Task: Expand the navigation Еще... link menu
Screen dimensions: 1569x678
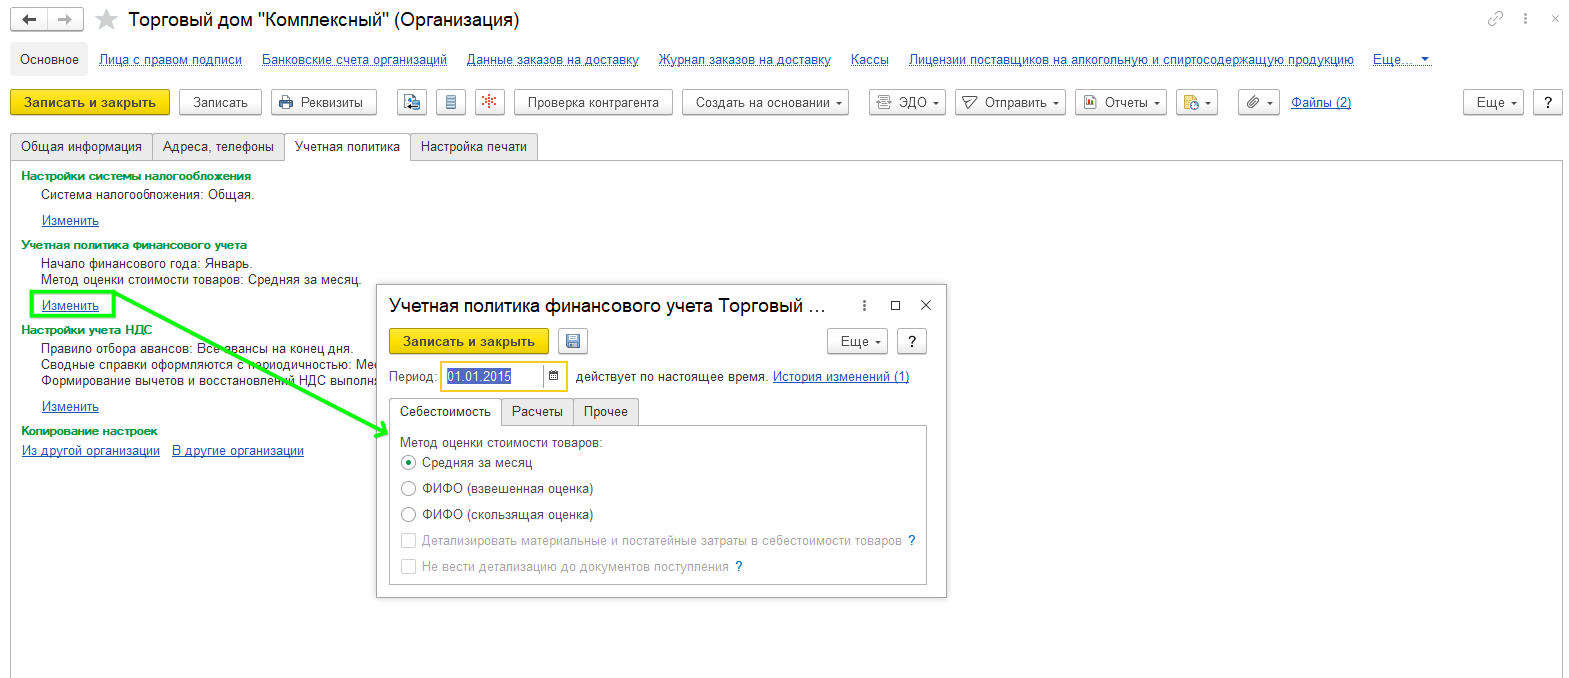Action: click(x=1401, y=59)
